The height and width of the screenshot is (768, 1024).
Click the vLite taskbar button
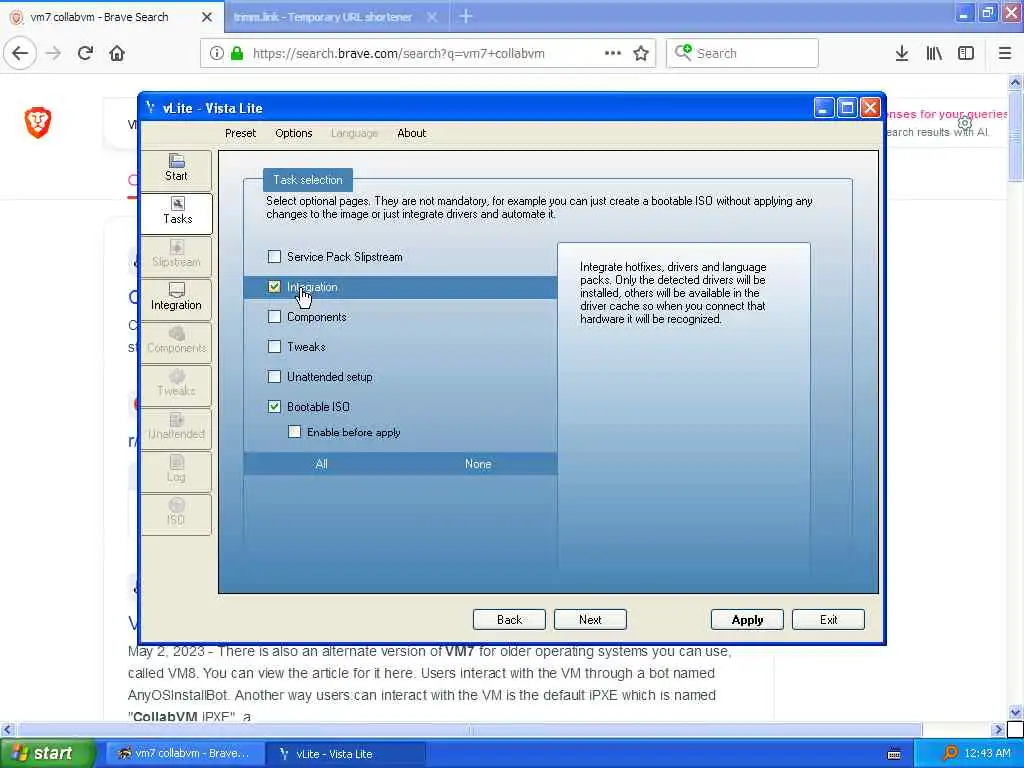346,754
